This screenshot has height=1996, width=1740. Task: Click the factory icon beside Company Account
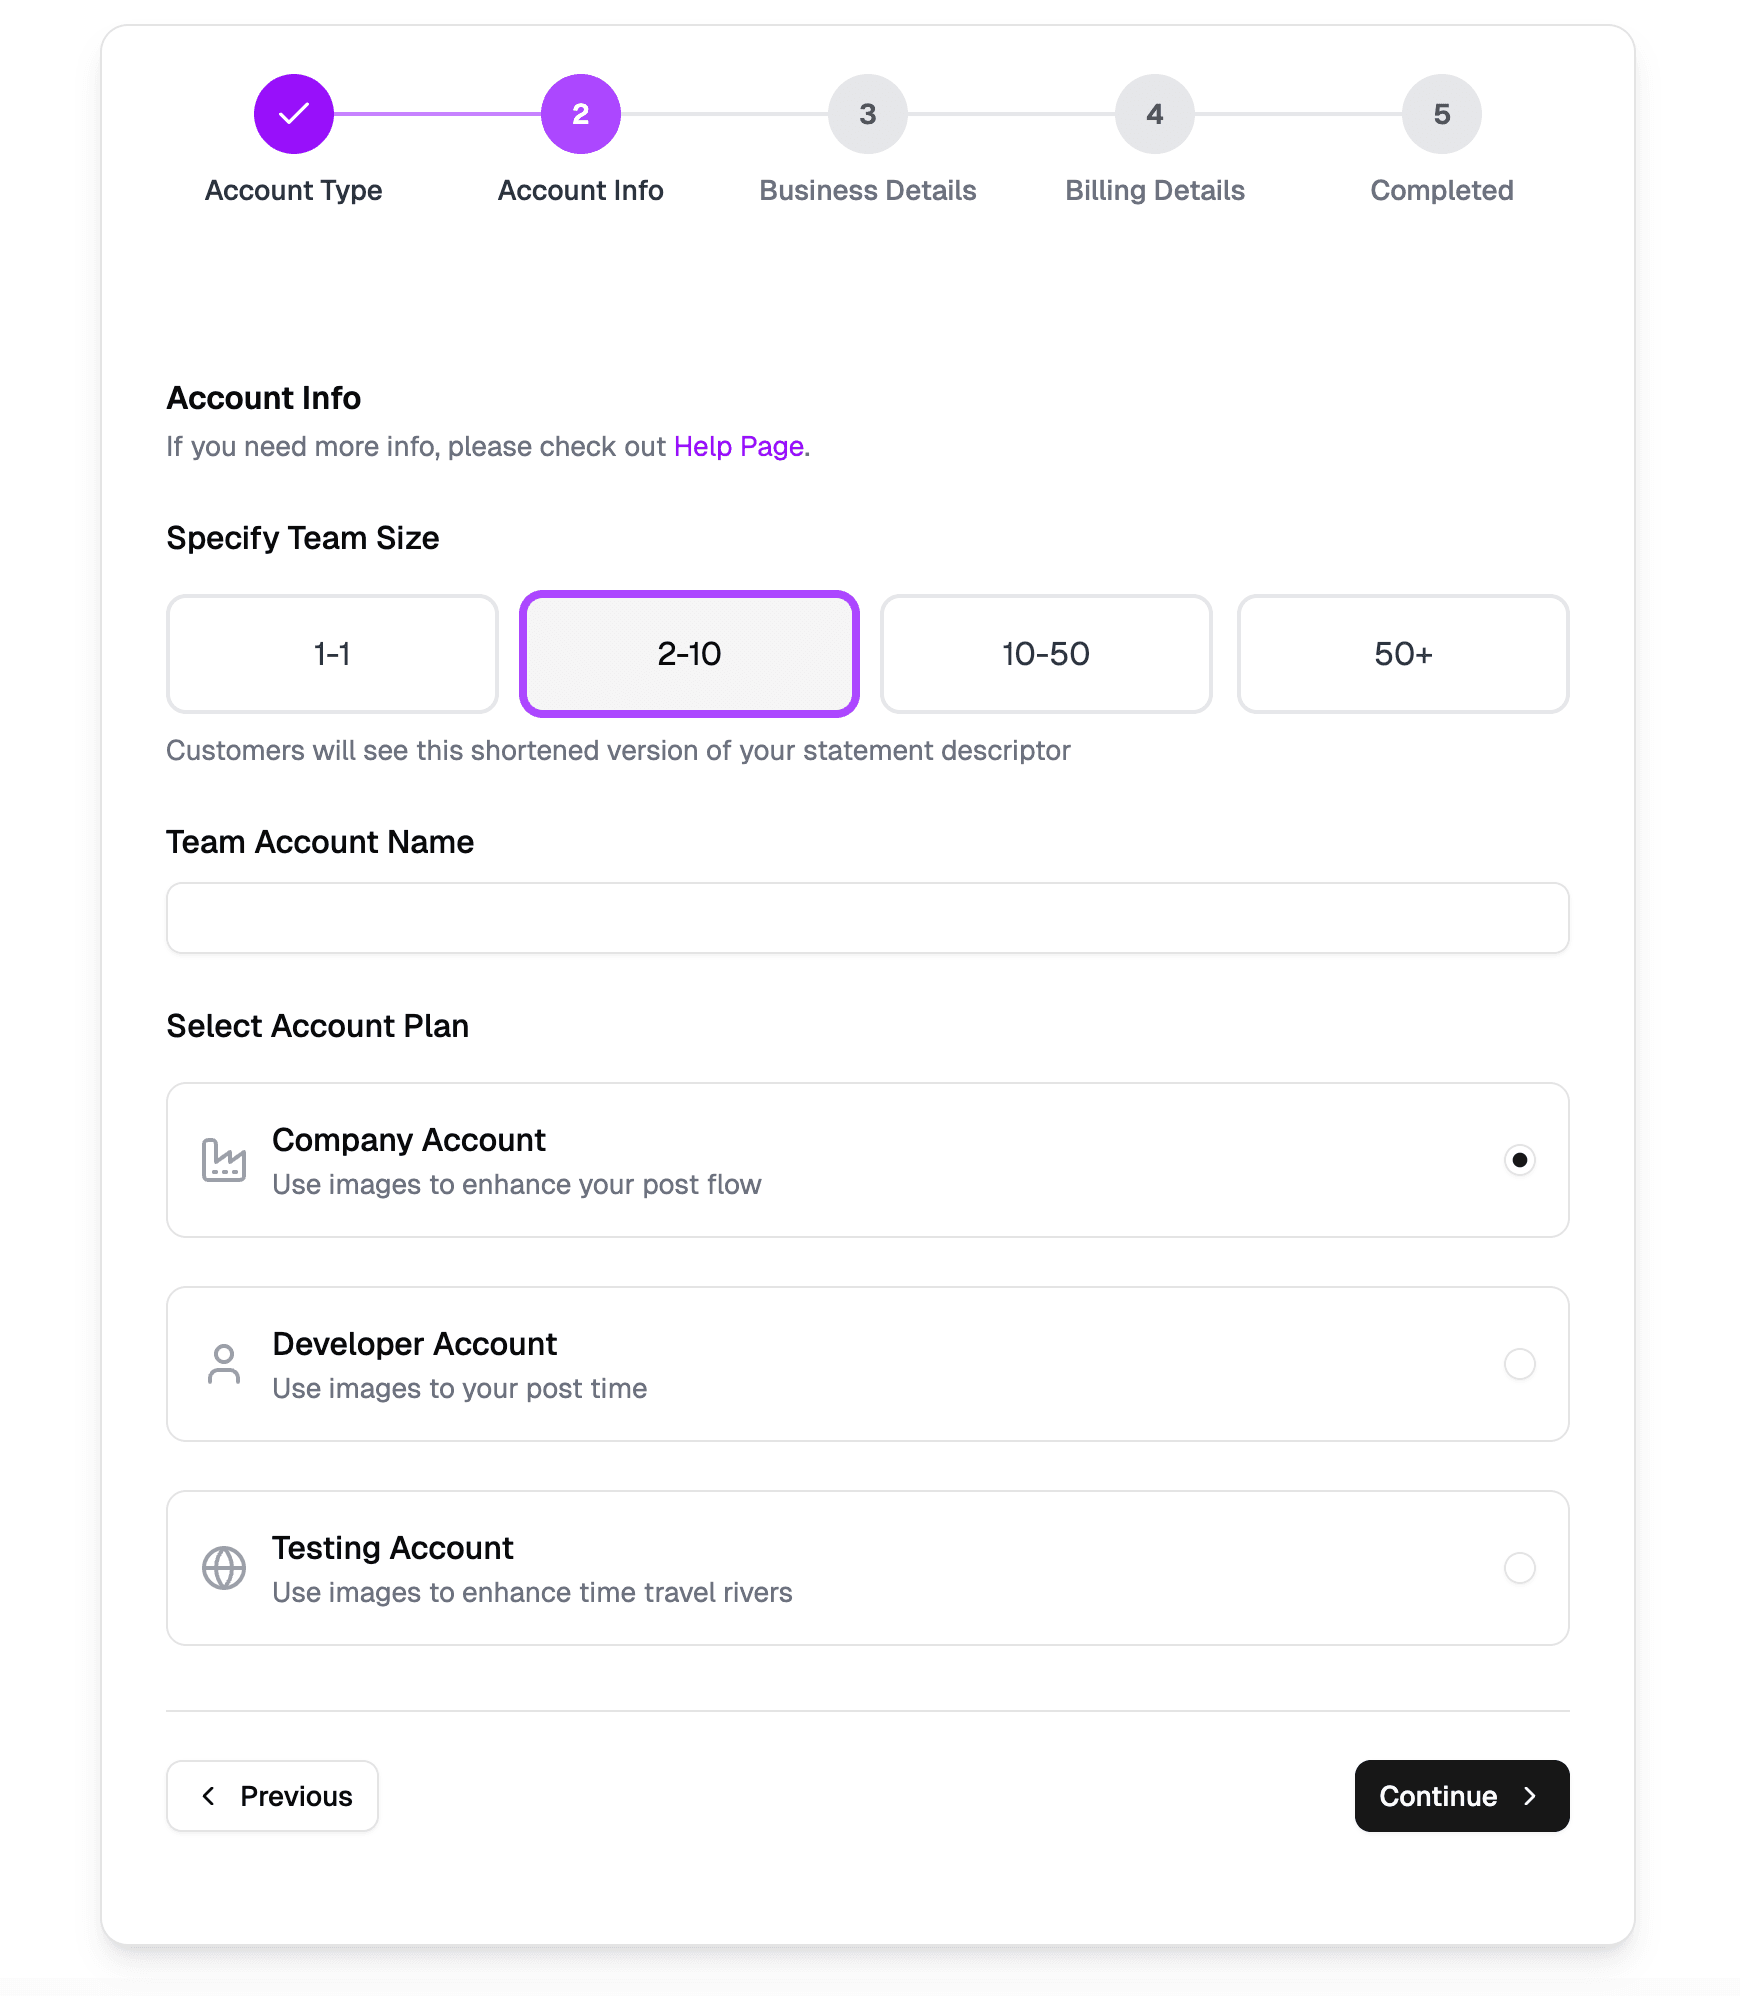tap(223, 1160)
